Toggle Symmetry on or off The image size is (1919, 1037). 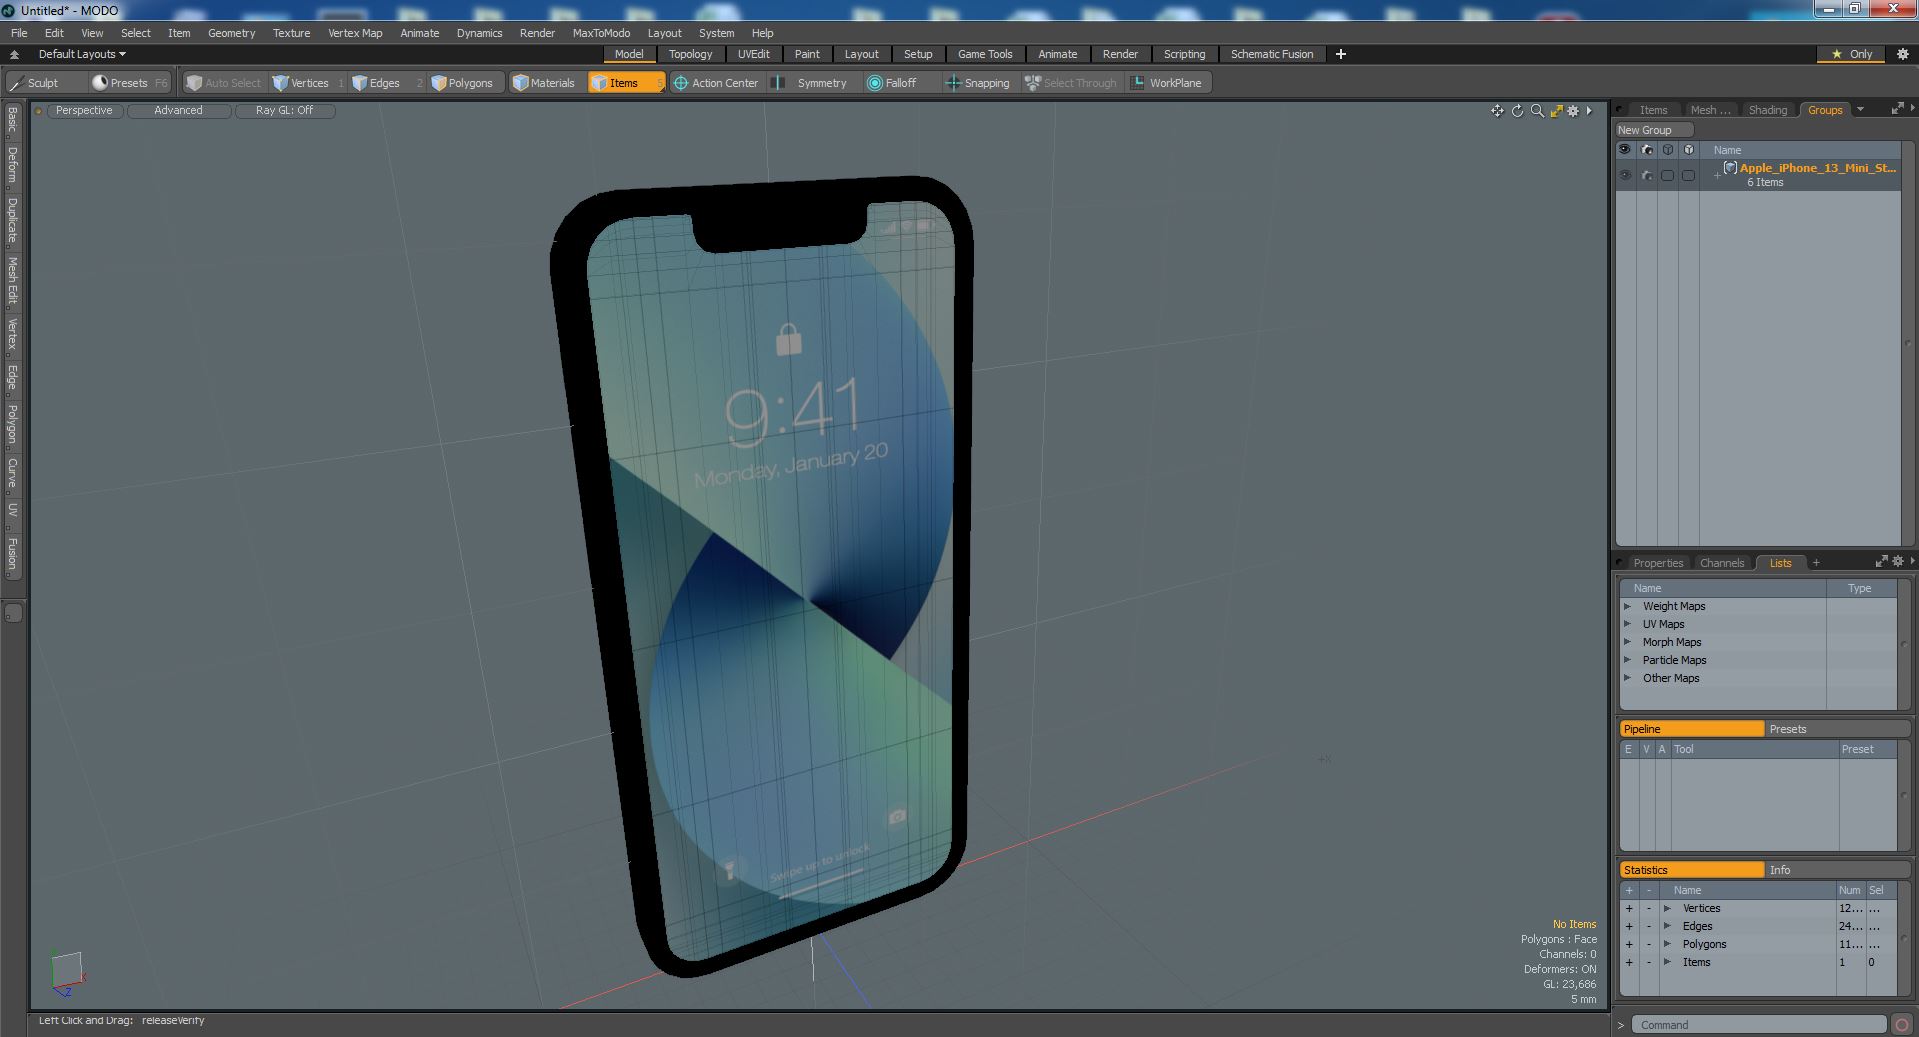tap(812, 83)
